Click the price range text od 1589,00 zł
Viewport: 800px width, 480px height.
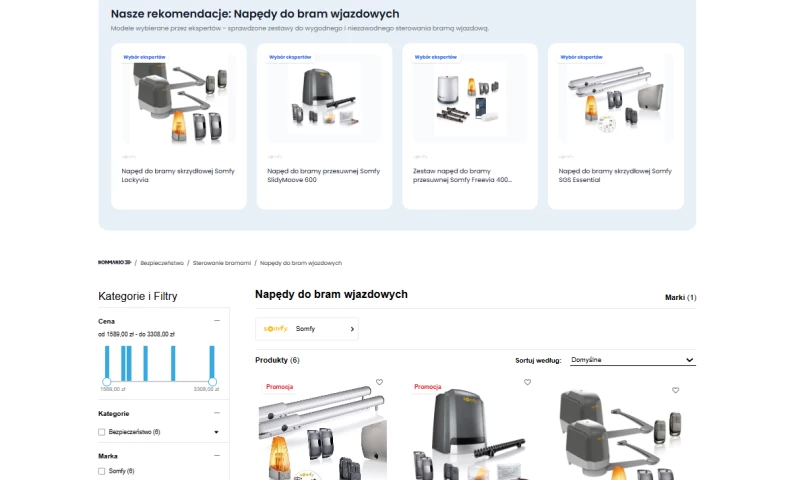point(136,335)
